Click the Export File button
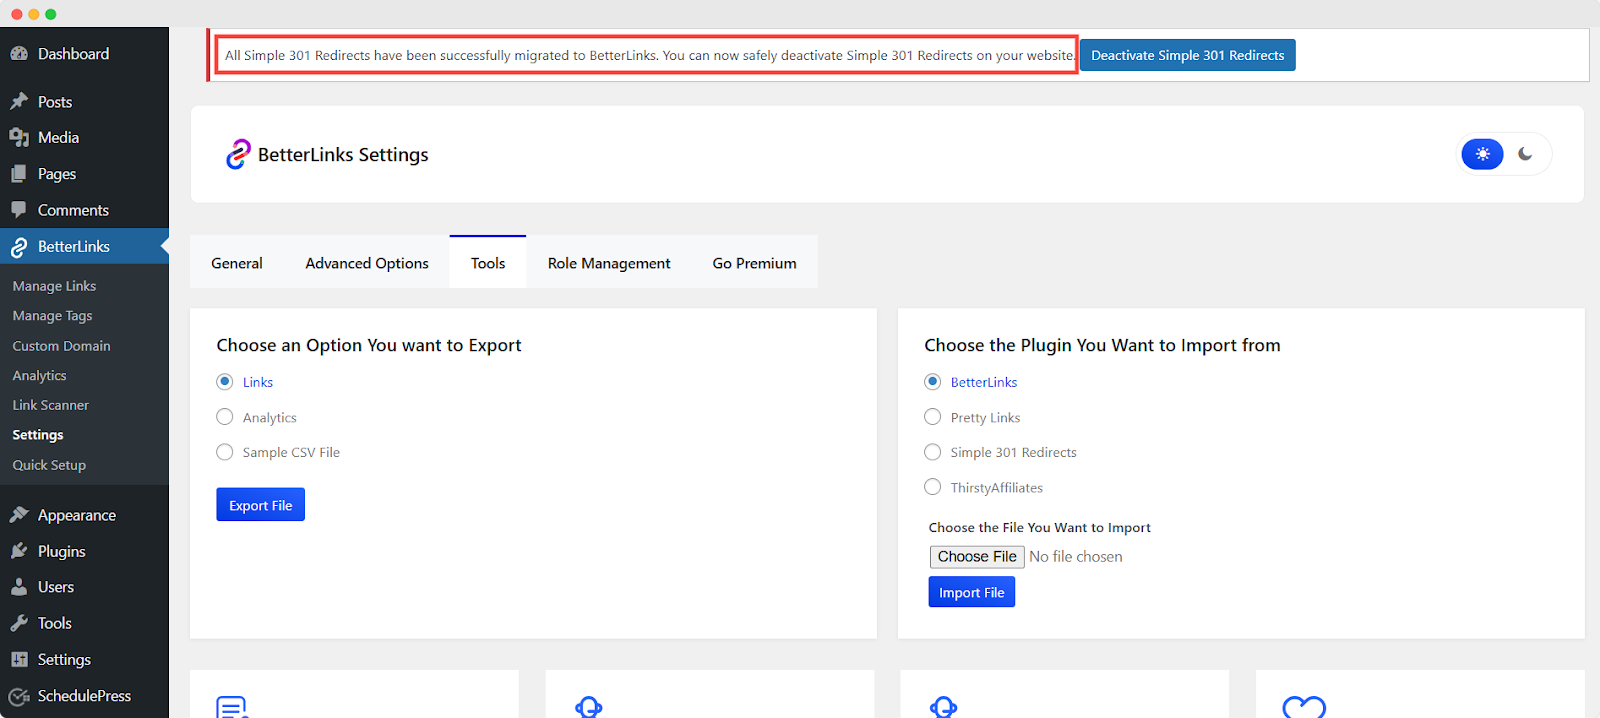1600x718 pixels. [261, 505]
